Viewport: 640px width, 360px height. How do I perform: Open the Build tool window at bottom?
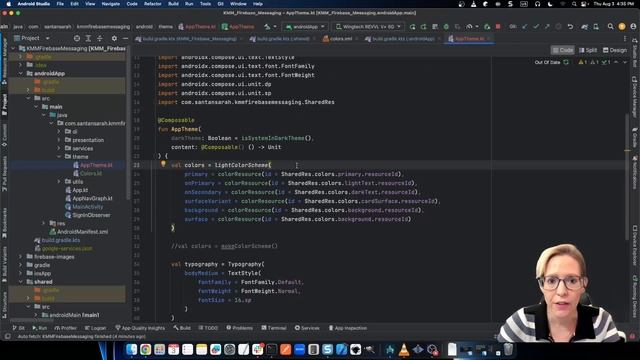pyautogui.click(x=182, y=328)
